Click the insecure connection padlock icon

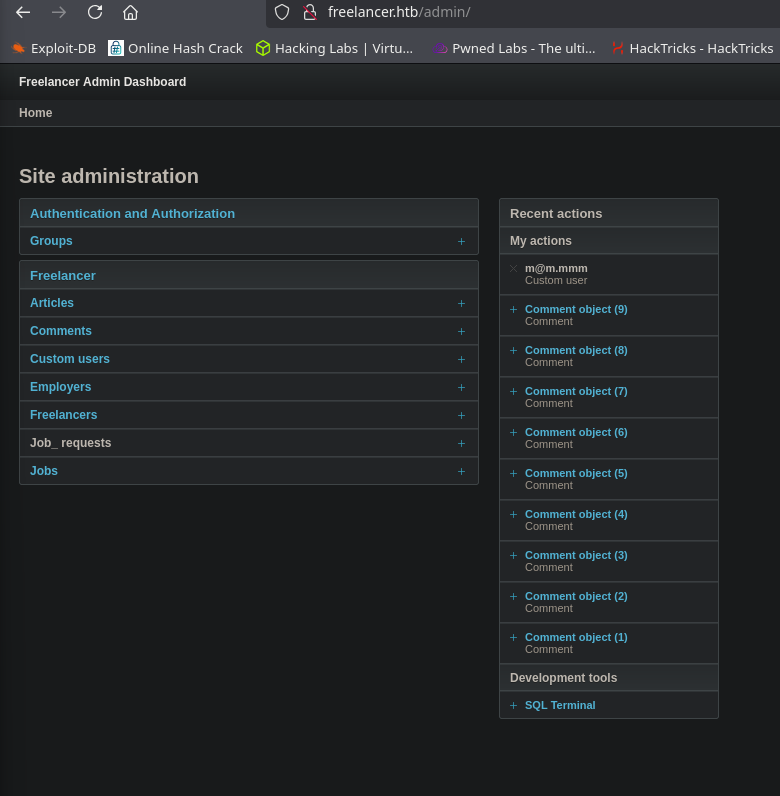coord(309,12)
